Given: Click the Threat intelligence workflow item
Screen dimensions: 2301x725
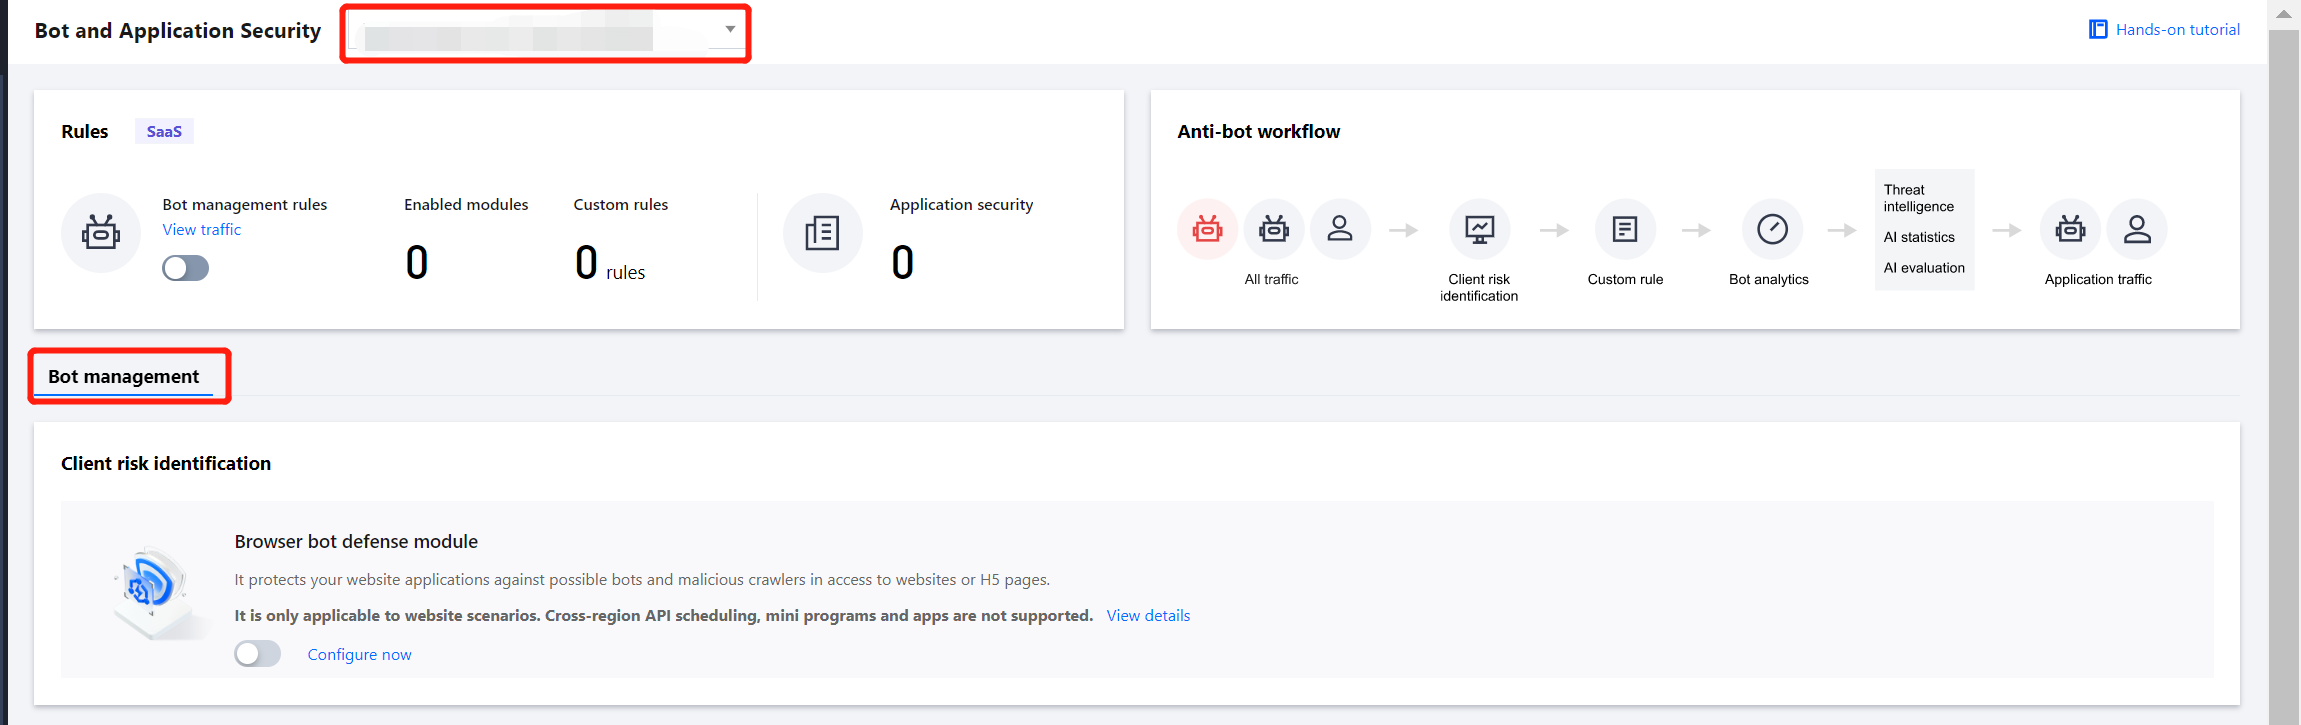Looking at the screenshot, I should pos(1918,198).
